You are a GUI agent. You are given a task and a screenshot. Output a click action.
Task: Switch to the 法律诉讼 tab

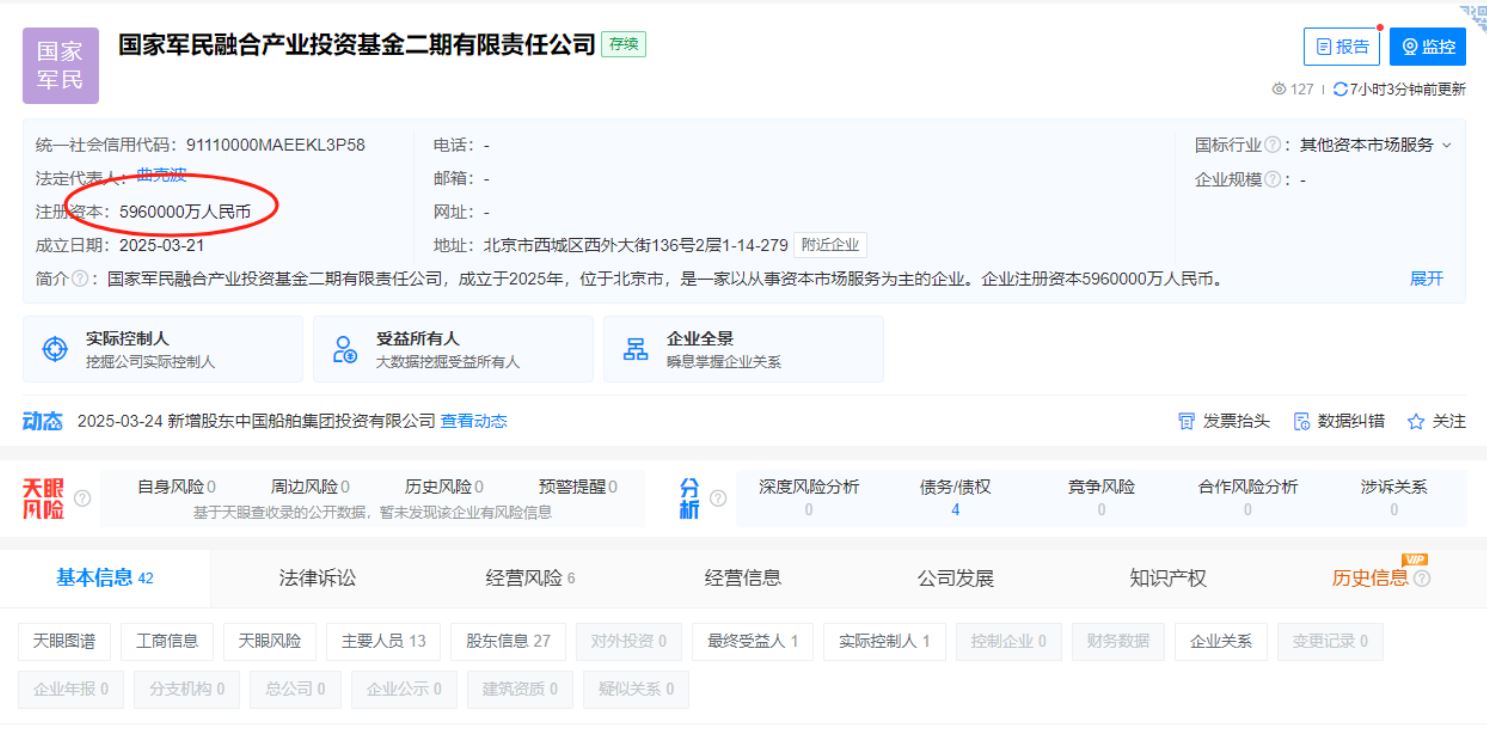317,578
